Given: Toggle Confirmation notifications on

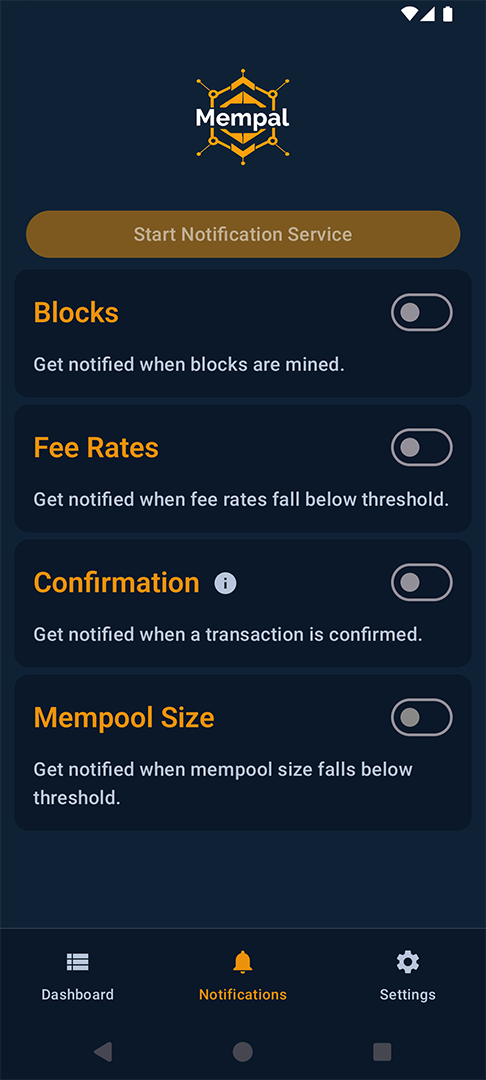Looking at the screenshot, I should (422, 583).
